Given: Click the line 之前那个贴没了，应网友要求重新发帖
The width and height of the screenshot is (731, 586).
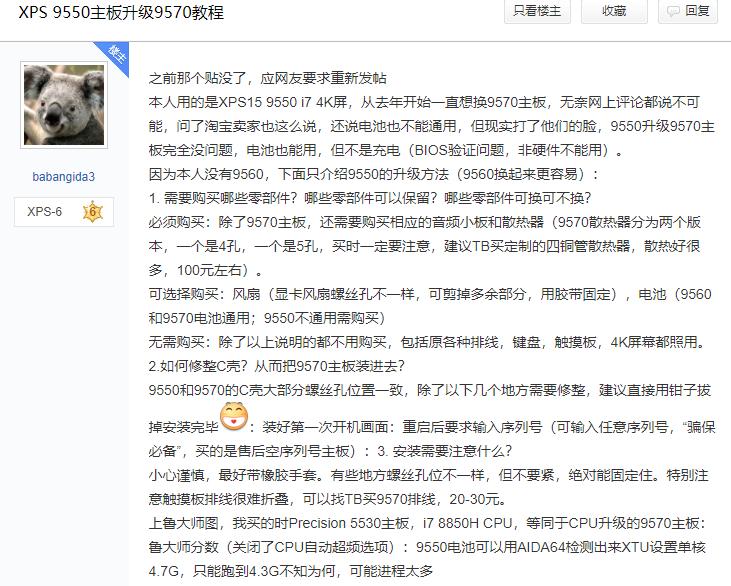Looking at the screenshot, I should tap(267, 78).
